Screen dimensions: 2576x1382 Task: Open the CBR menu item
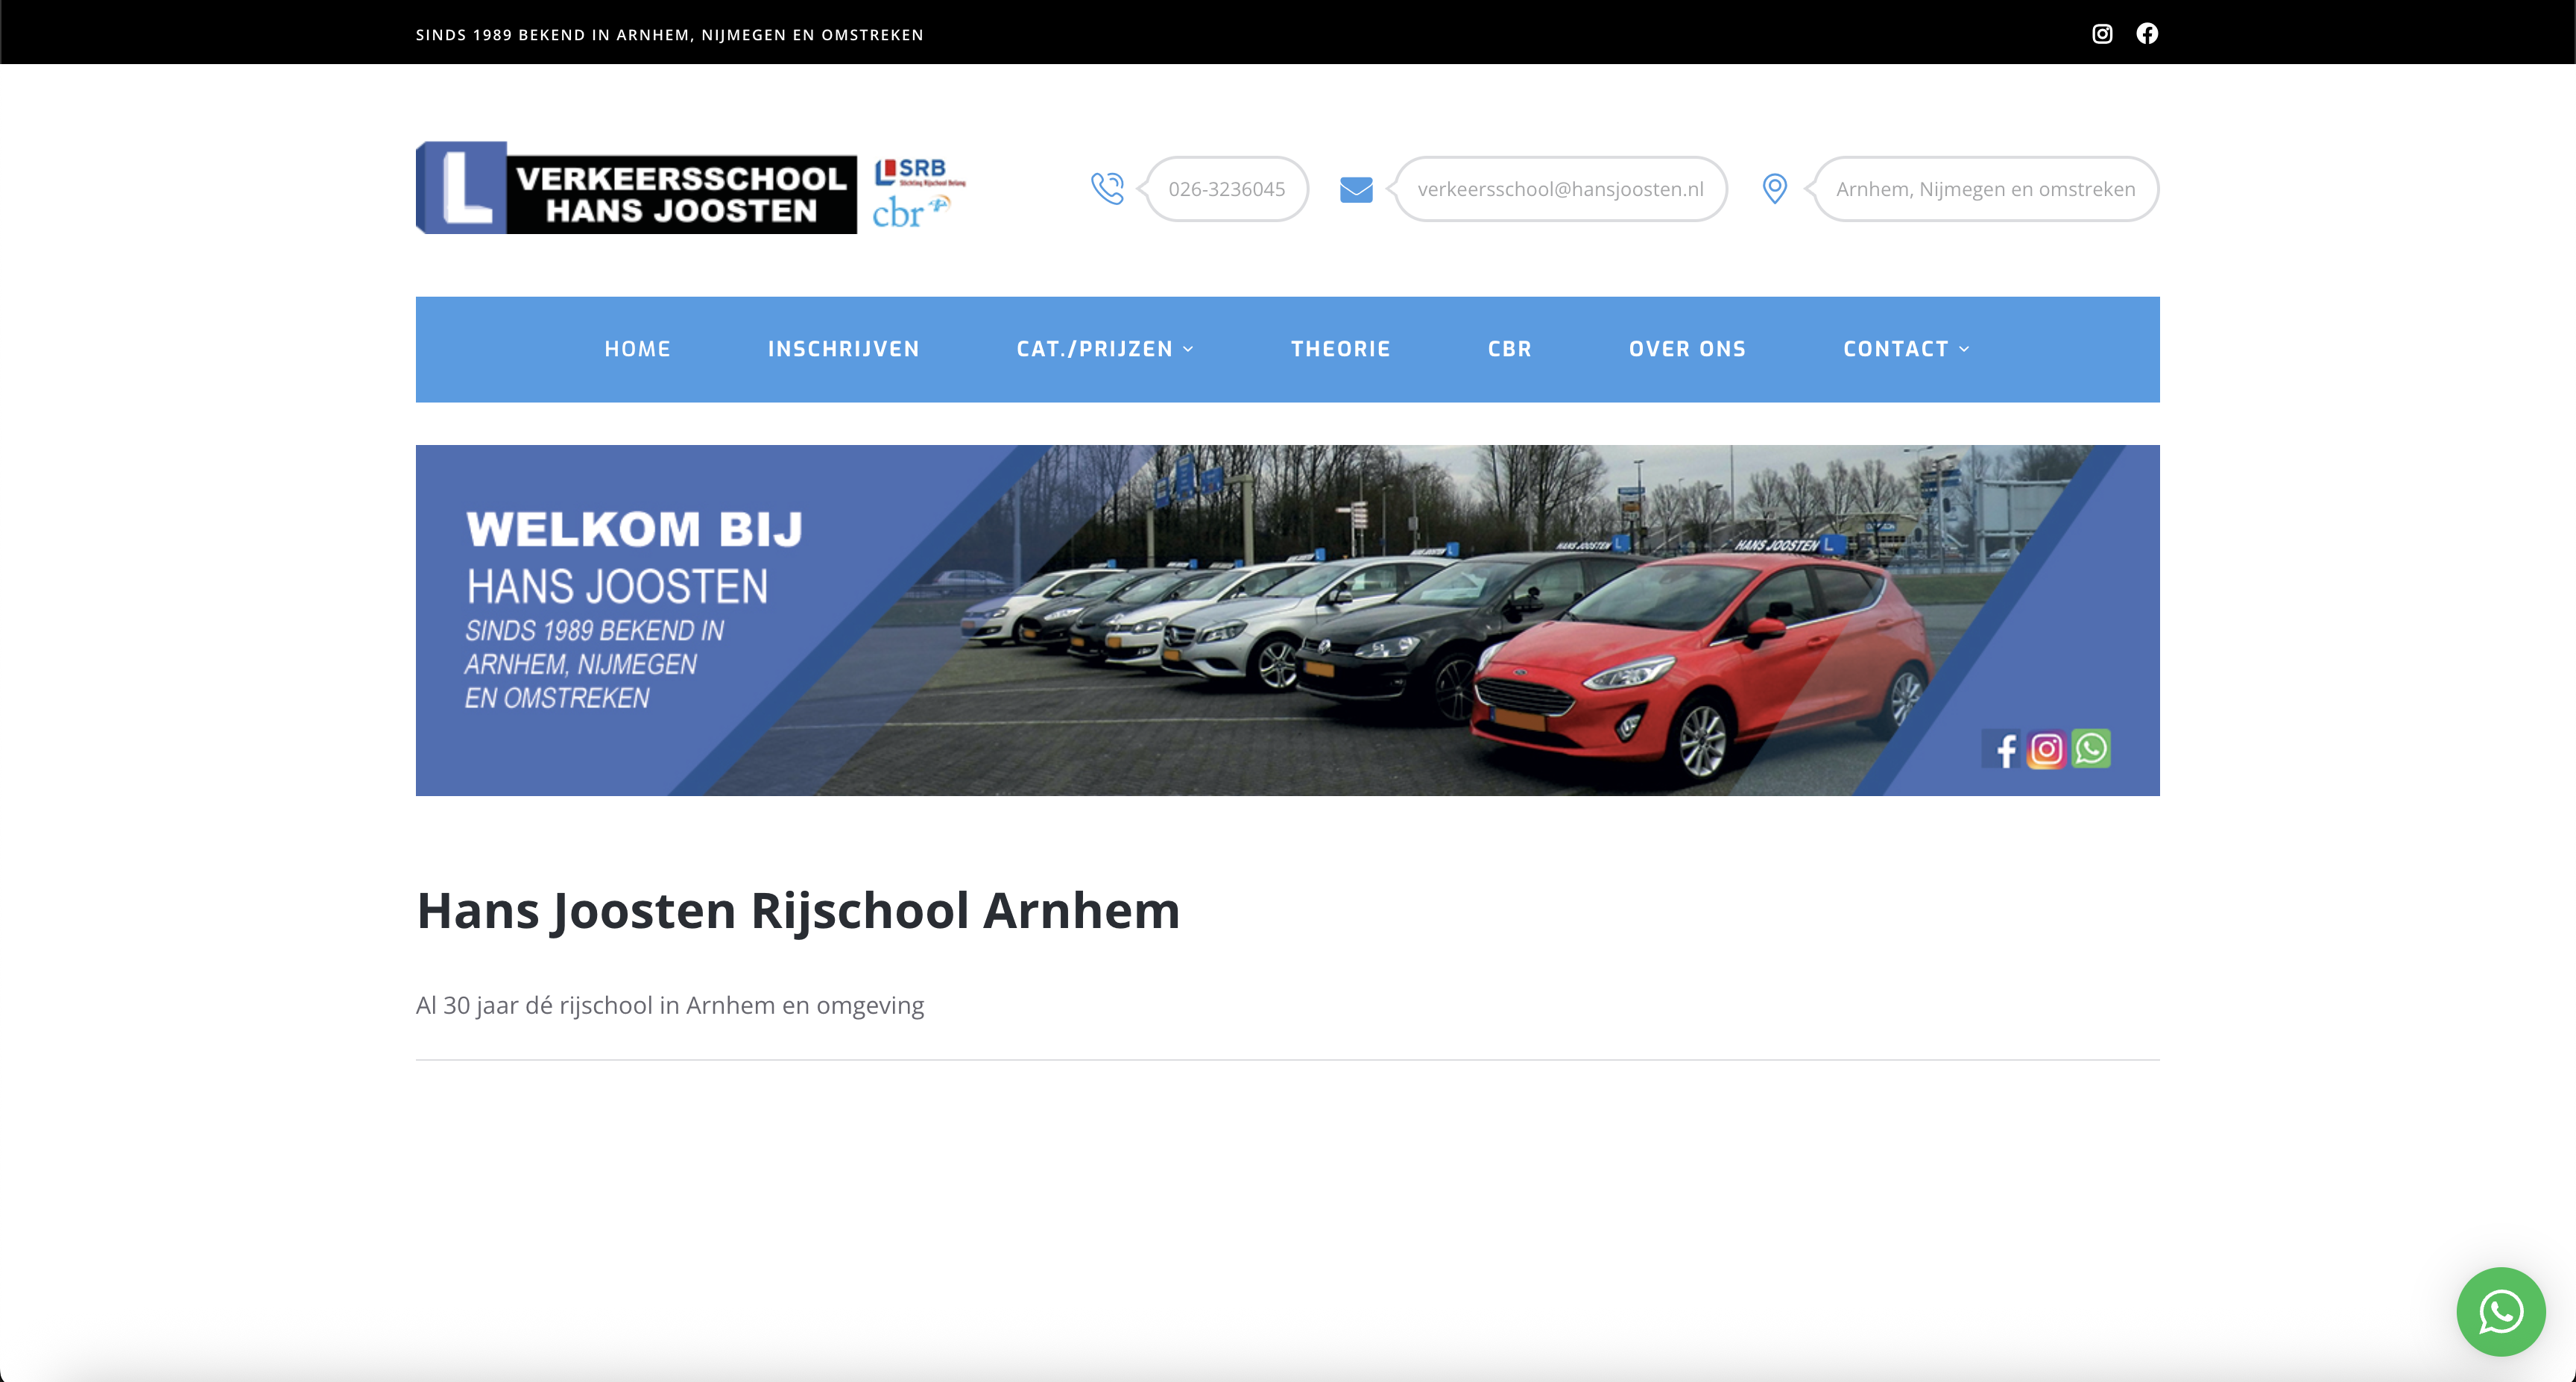coord(1509,349)
